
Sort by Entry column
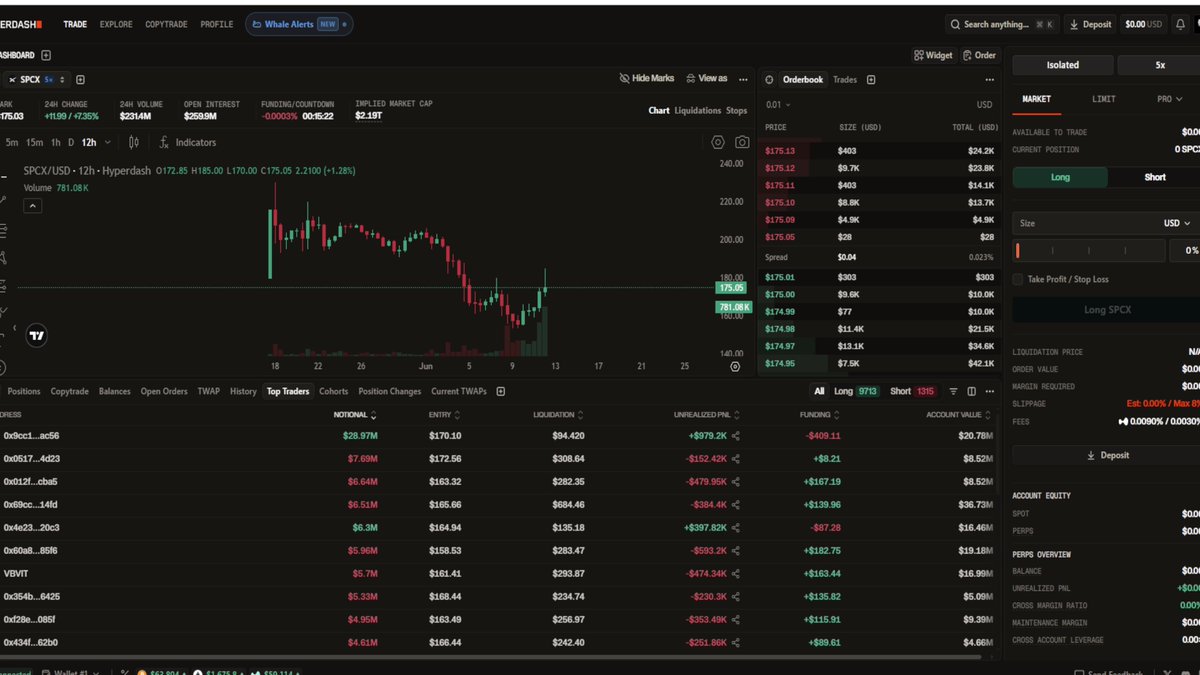pyautogui.click(x=444, y=415)
